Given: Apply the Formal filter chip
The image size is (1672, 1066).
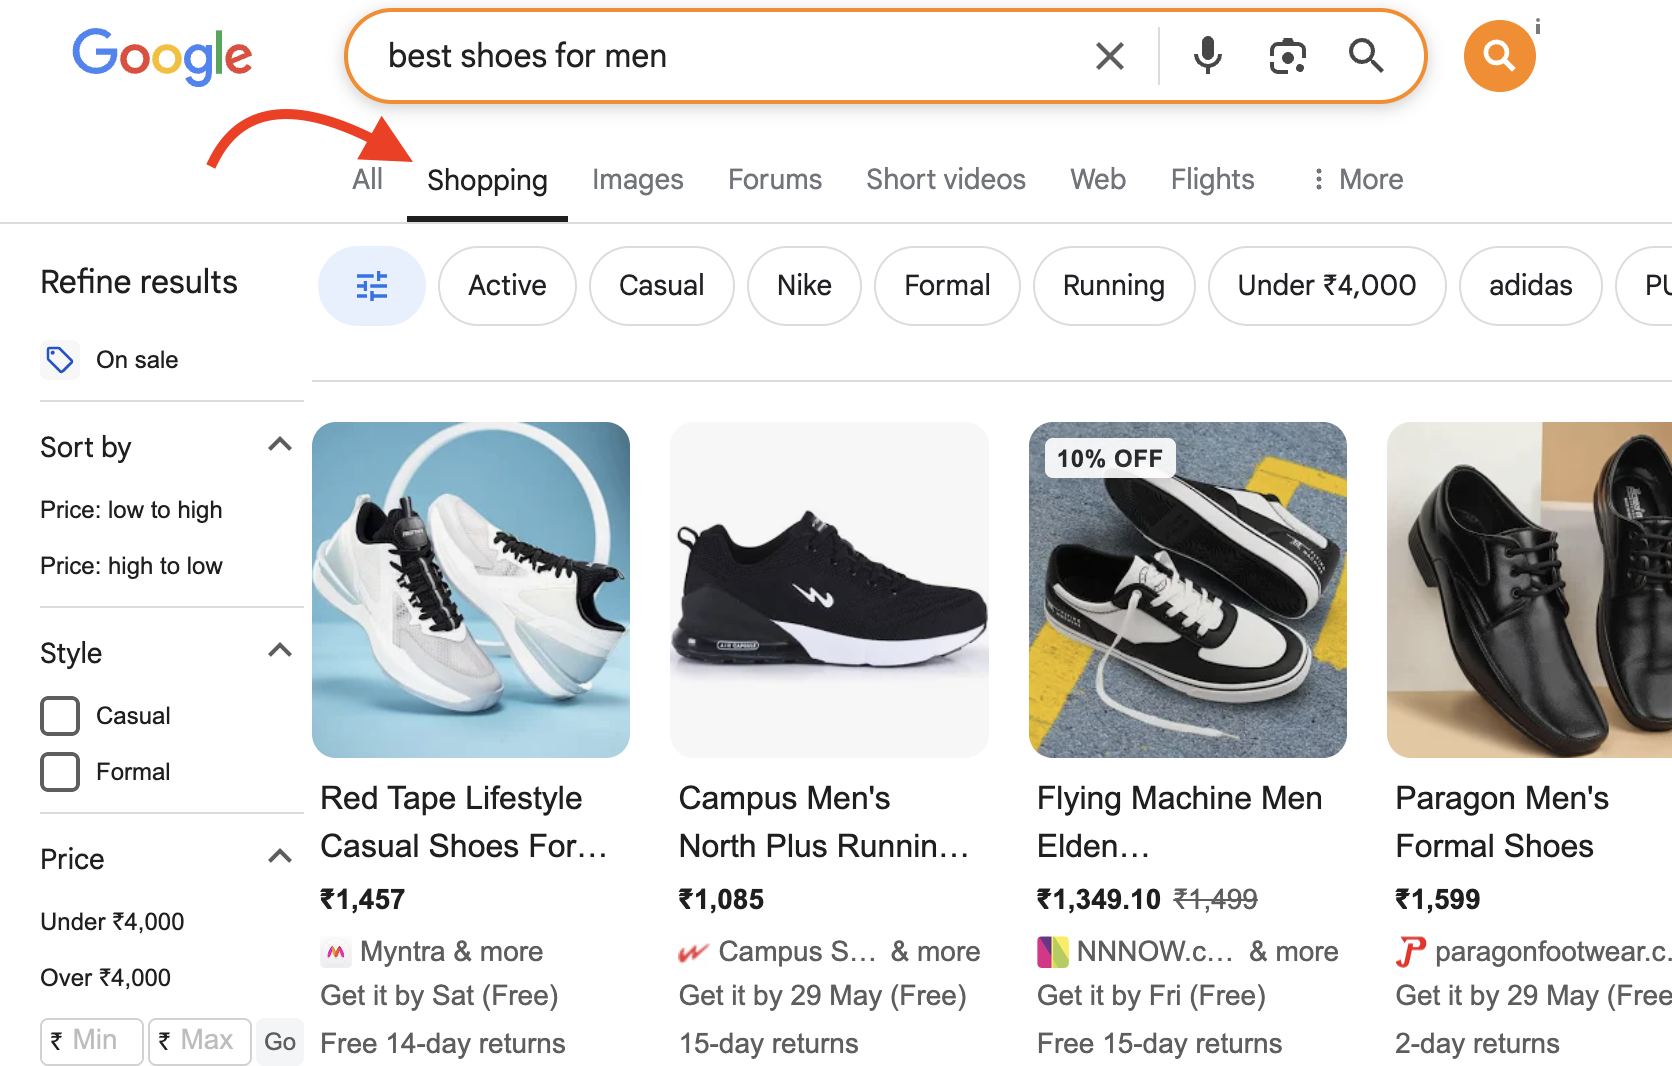Looking at the screenshot, I should [x=947, y=286].
